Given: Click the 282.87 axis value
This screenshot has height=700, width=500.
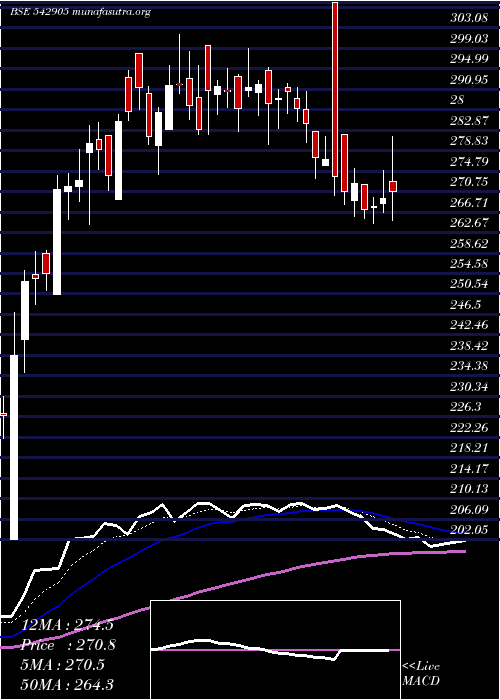Looking at the screenshot, I should tap(469, 121).
